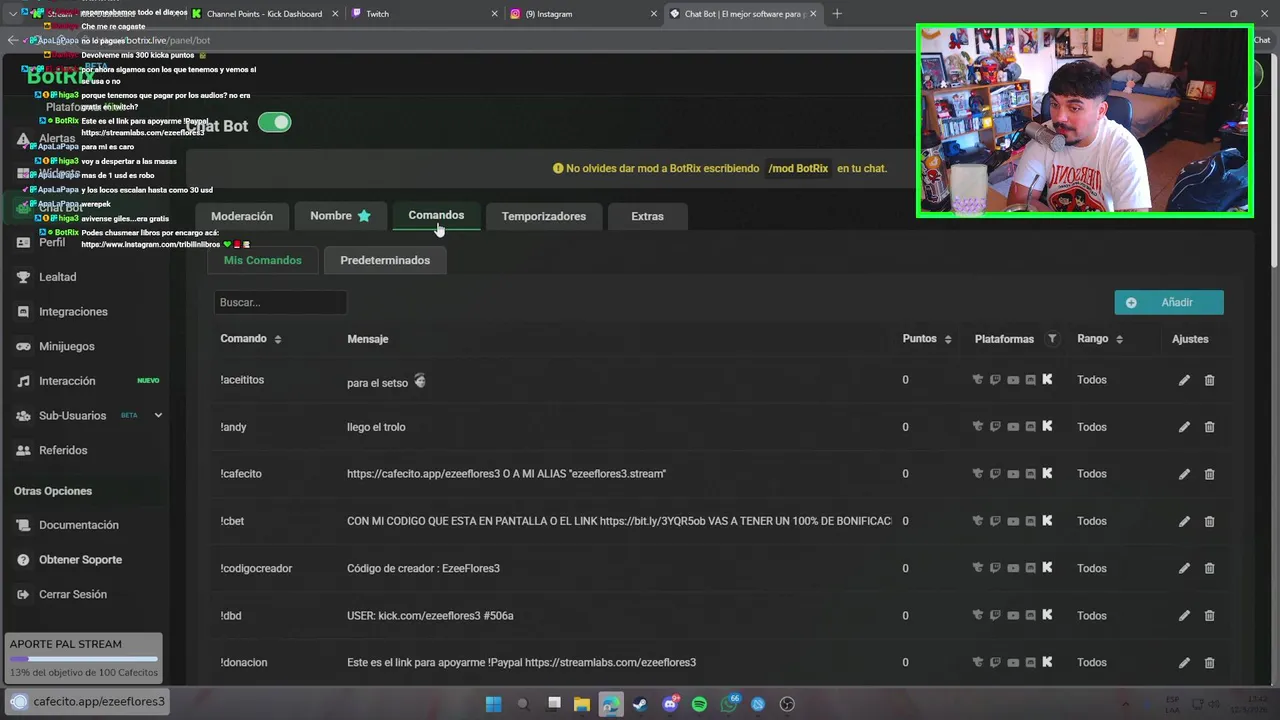
Task: Click the Minijuegos gamepad icon
Action: point(23,346)
